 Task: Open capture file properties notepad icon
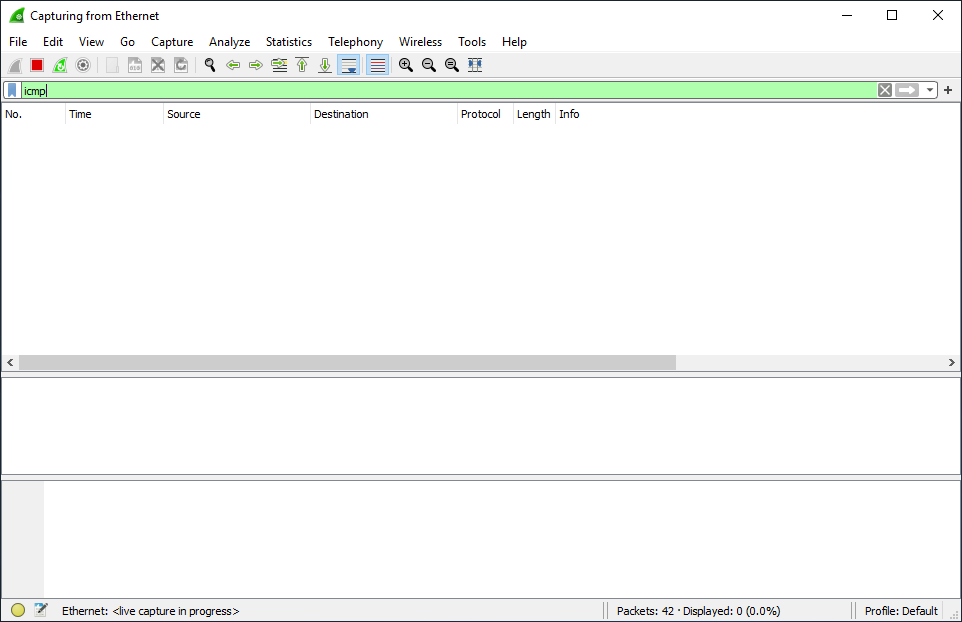[40, 610]
